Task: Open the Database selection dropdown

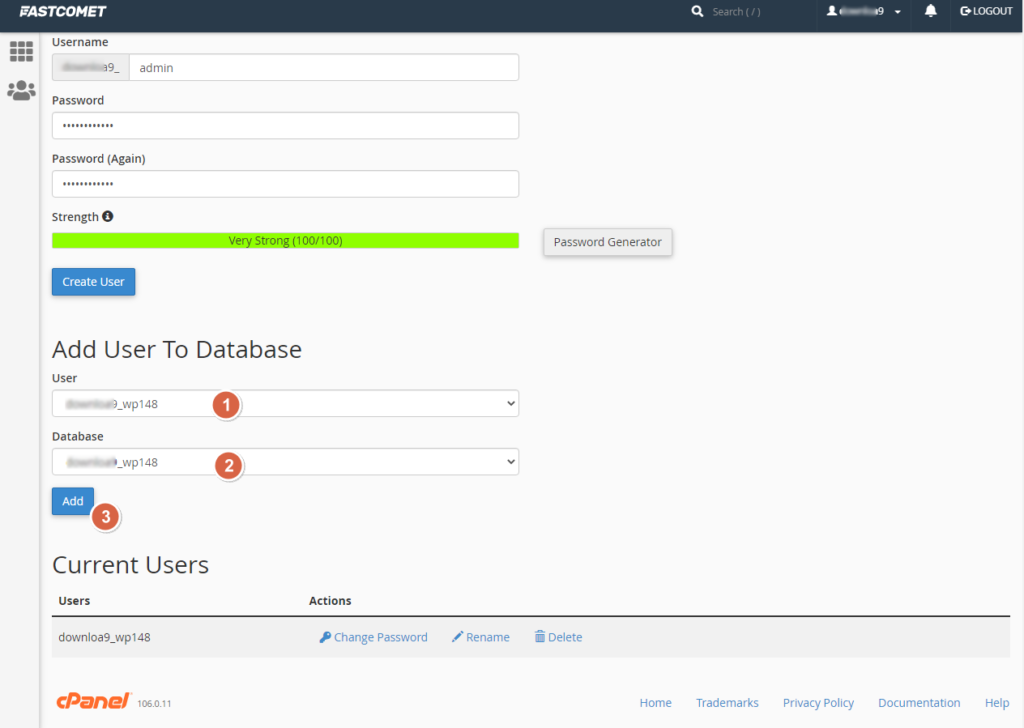Action: pyautogui.click(x=285, y=462)
